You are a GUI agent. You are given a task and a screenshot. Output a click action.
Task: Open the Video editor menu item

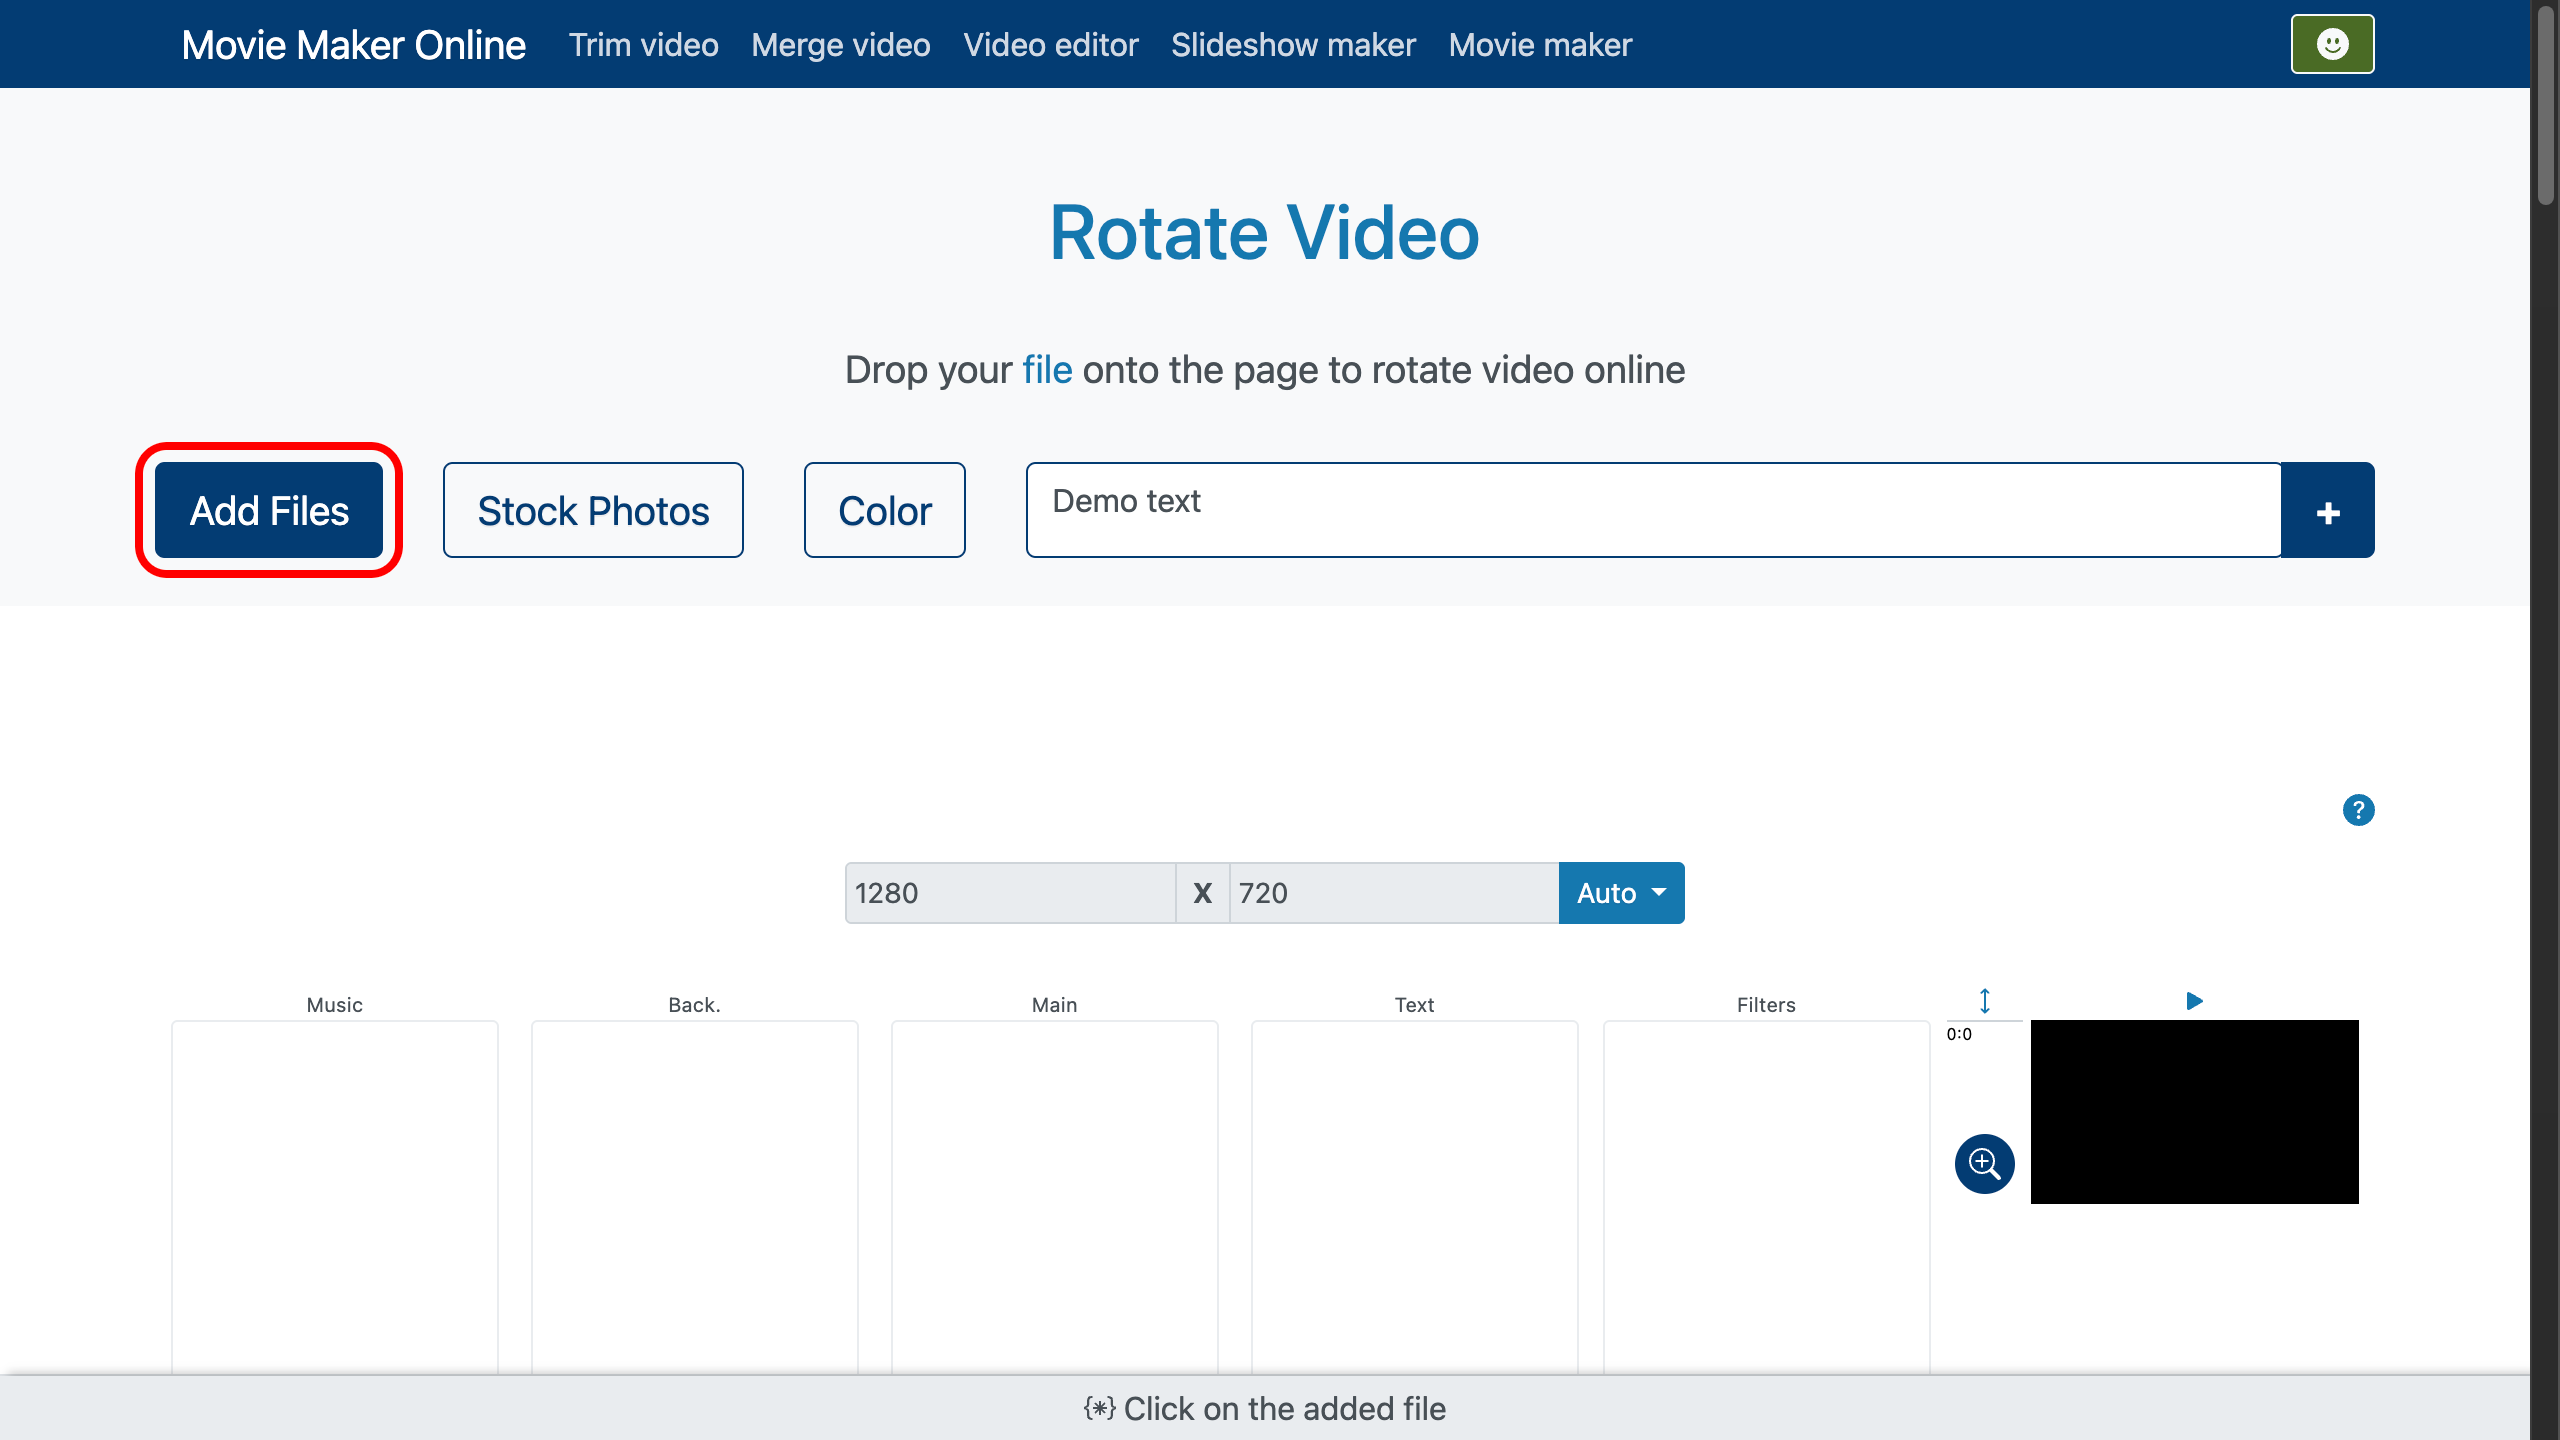[x=1051, y=45]
